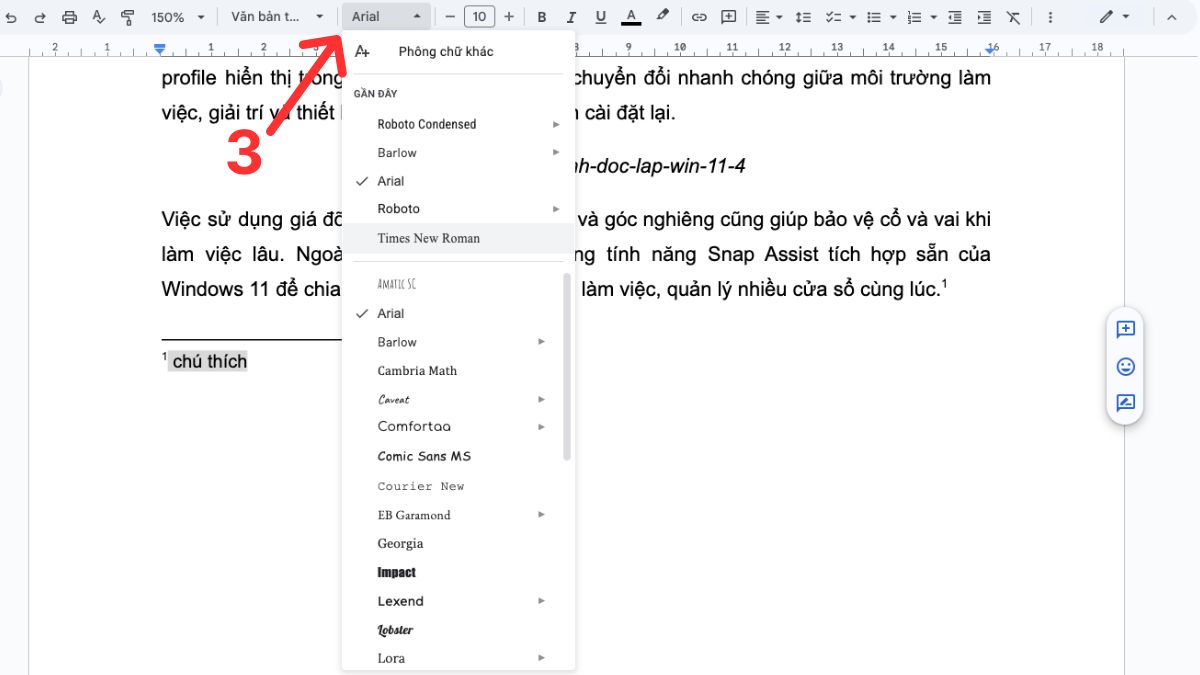This screenshot has height=675, width=1200.
Task: Add an emoji reaction from the side panel
Action: pyautogui.click(x=1126, y=367)
